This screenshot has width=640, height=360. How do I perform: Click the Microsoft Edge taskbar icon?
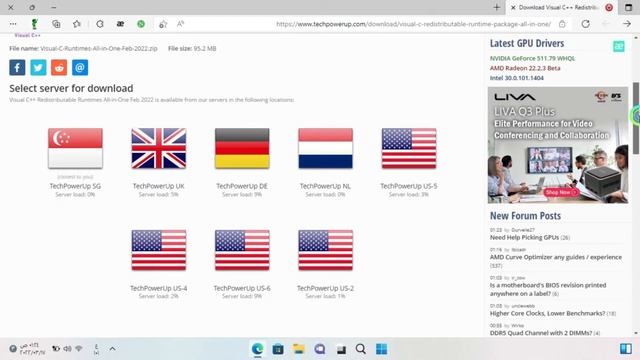258,349
